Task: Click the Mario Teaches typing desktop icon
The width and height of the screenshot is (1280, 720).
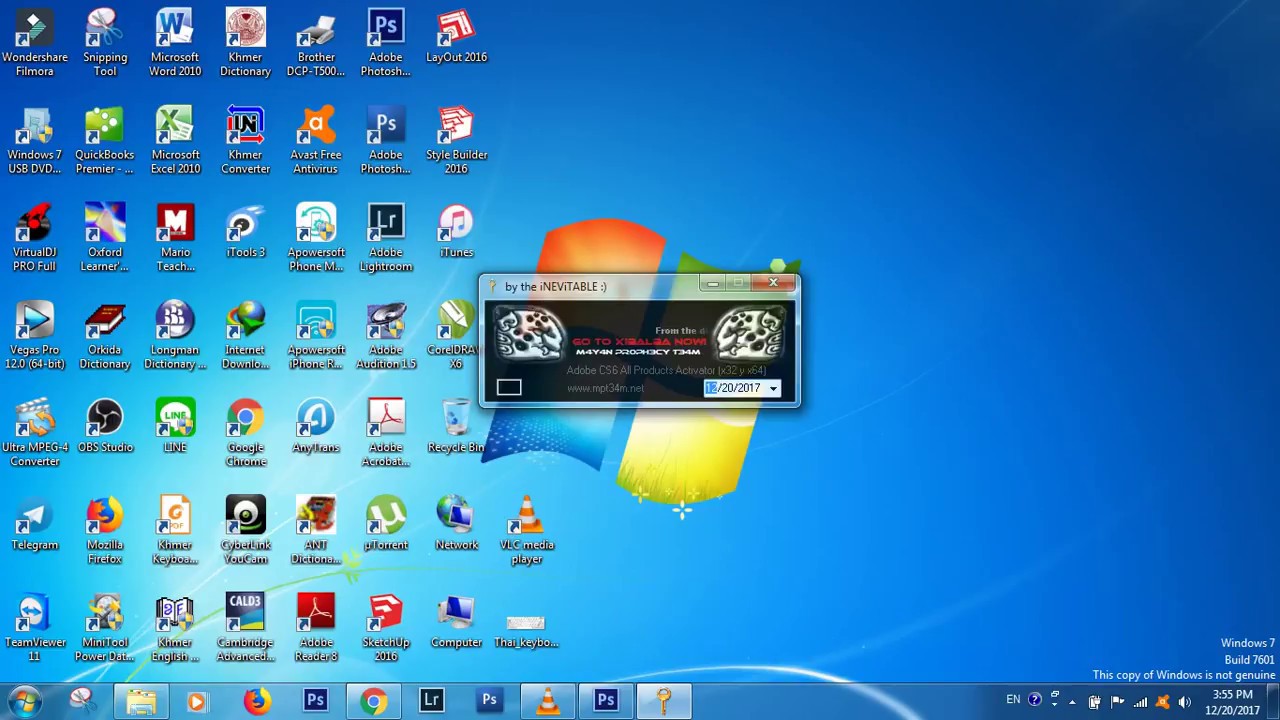Action: tap(175, 238)
